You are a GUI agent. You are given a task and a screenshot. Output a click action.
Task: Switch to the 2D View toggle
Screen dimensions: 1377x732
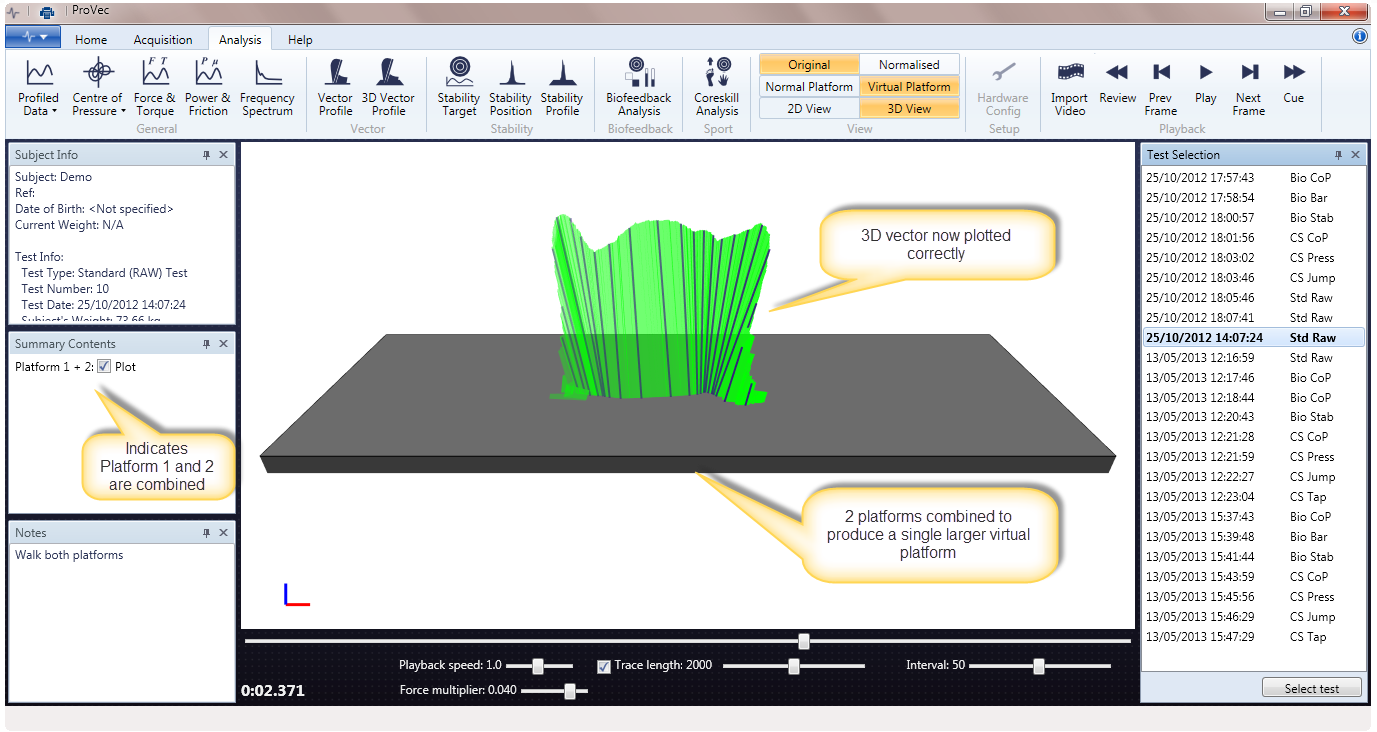pyautogui.click(x=809, y=109)
